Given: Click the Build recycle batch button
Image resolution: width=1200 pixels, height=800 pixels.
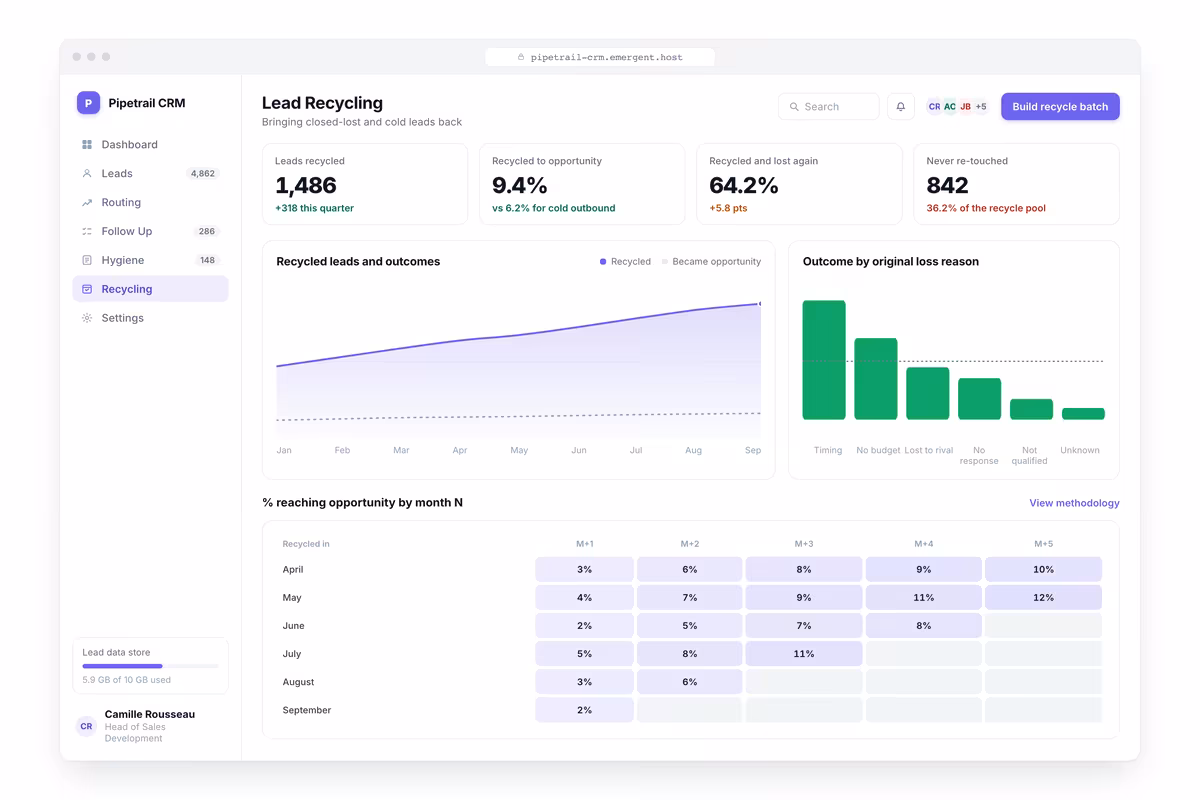Looking at the screenshot, I should pyautogui.click(x=1060, y=106).
